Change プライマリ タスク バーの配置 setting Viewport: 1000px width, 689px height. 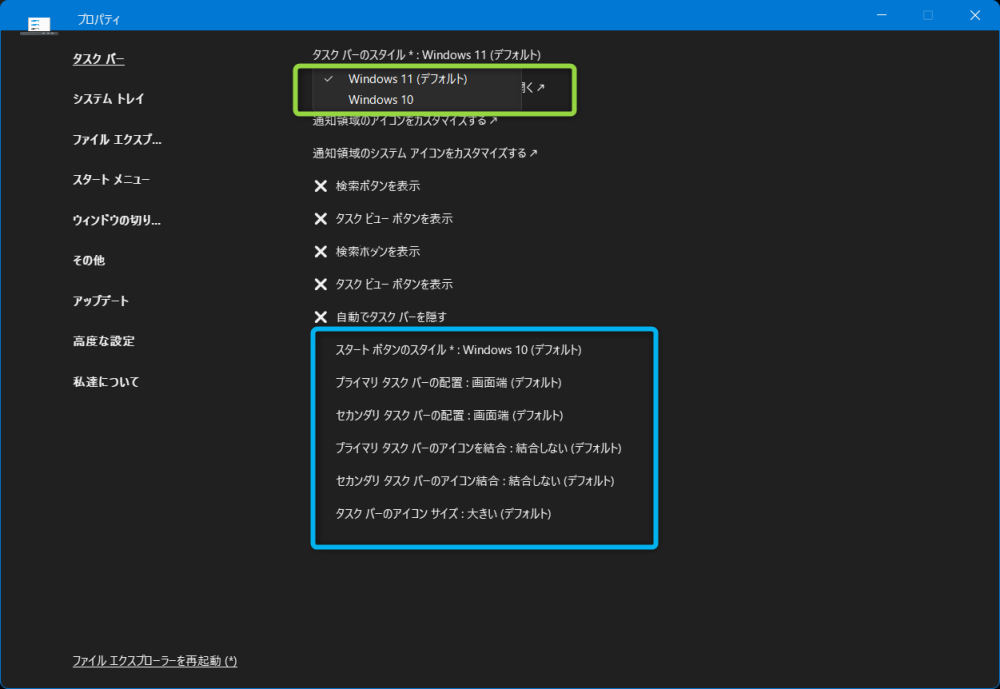click(448, 383)
